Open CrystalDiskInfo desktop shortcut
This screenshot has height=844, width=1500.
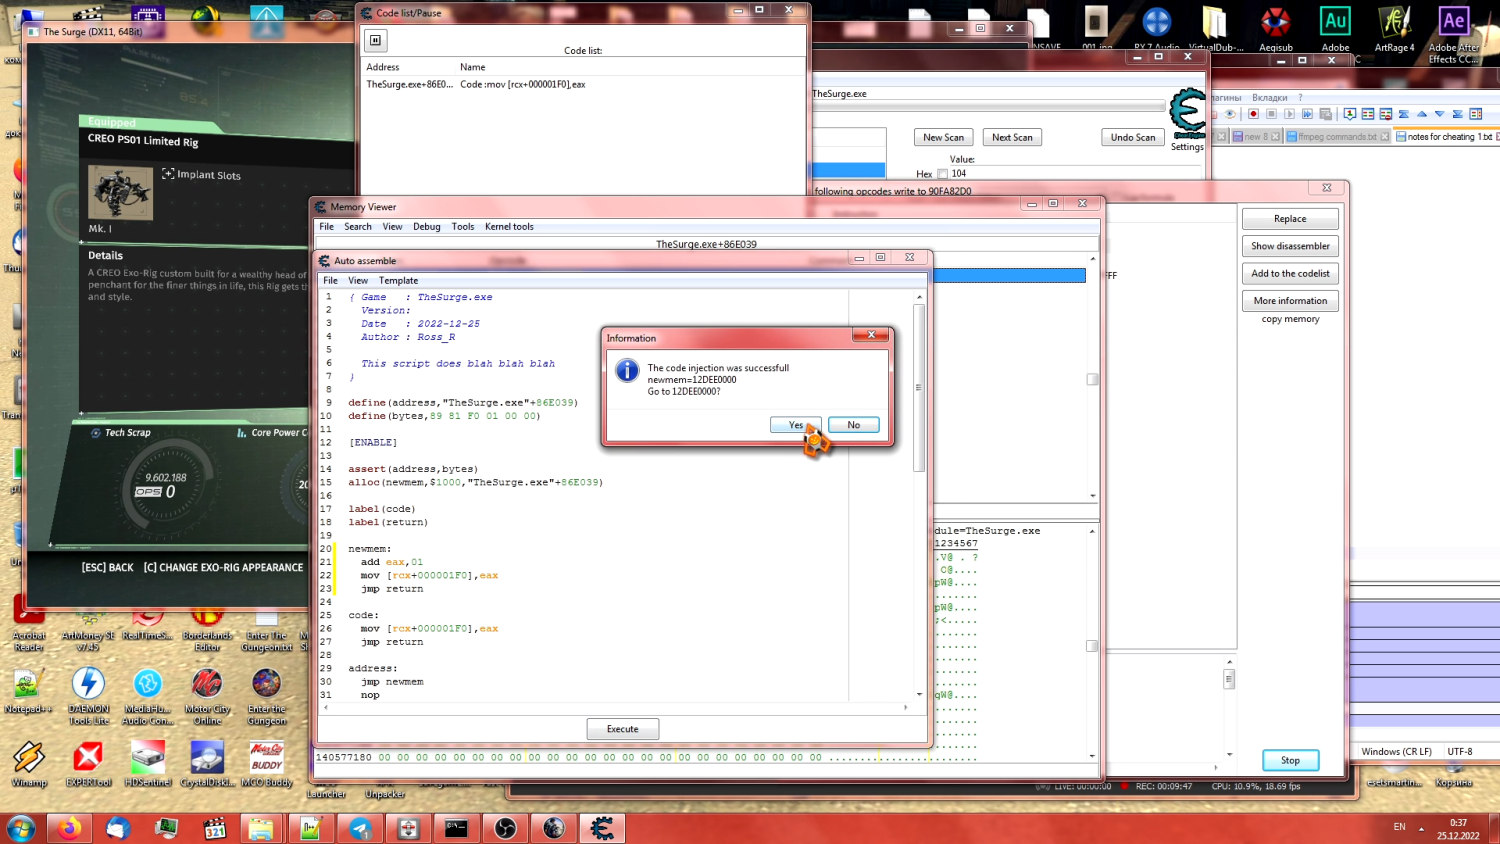(207, 764)
